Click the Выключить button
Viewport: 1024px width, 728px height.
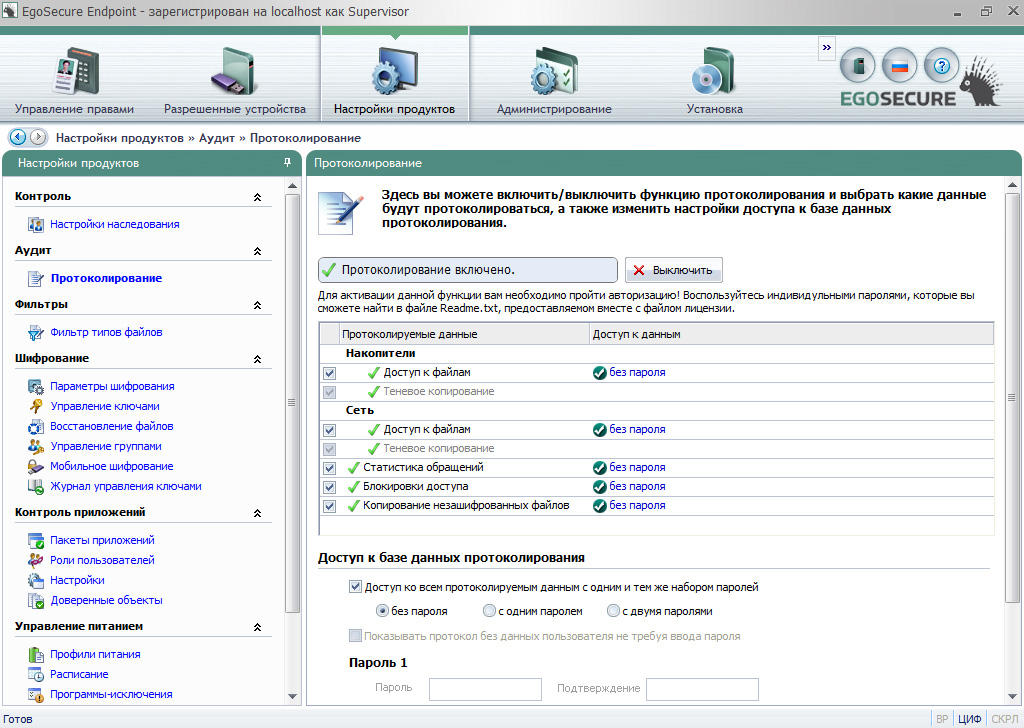tap(673, 270)
